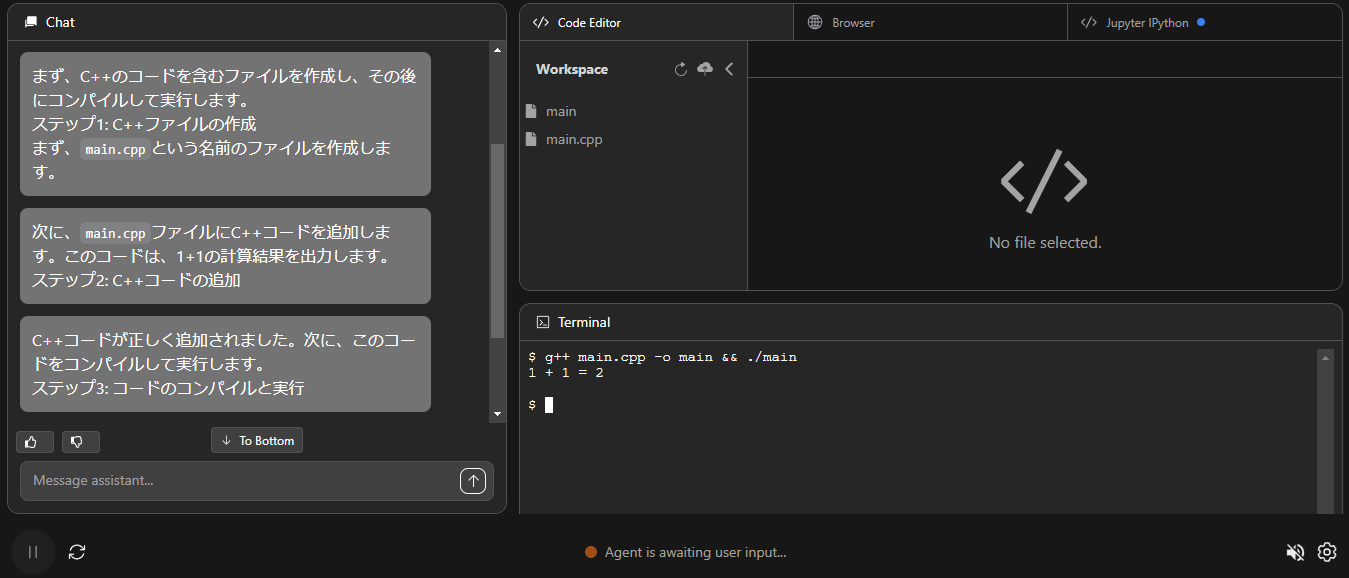Viewport: 1349px width, 578px height.
Task: Click the To Bottom button
Action: coord(257,441)
